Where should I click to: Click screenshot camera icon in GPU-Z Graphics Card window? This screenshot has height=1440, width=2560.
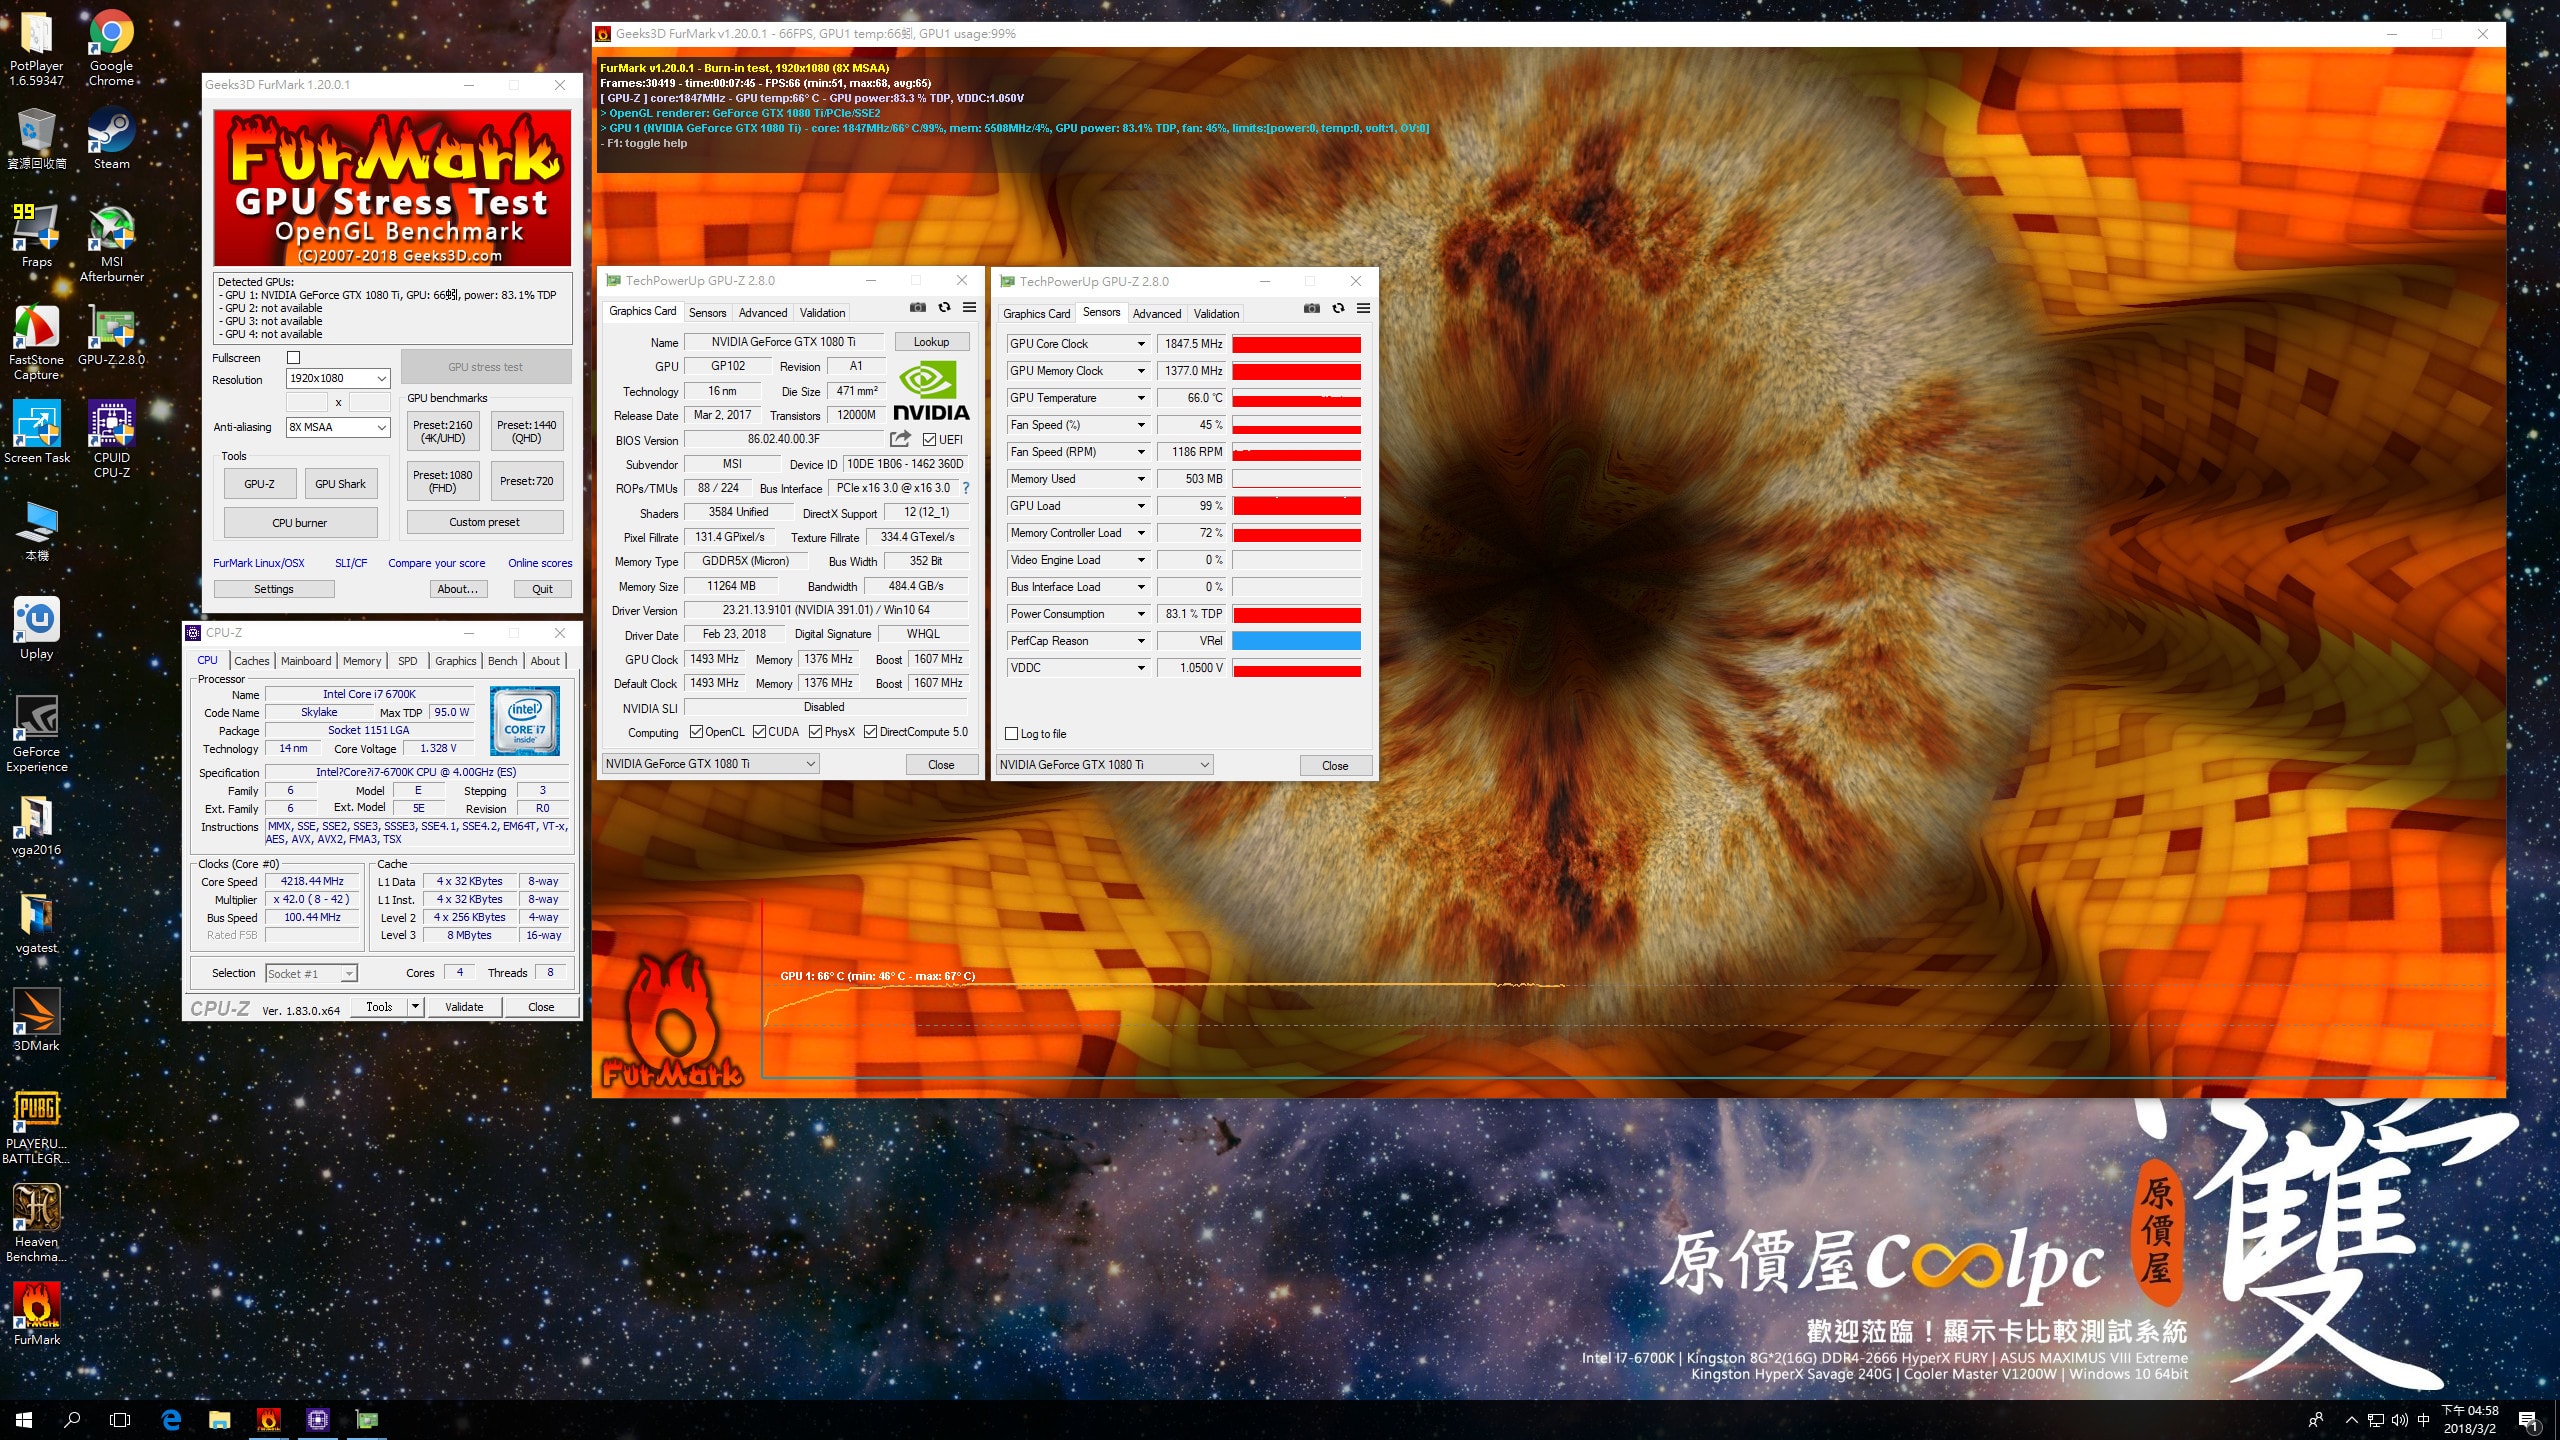(x=917, y=308)
